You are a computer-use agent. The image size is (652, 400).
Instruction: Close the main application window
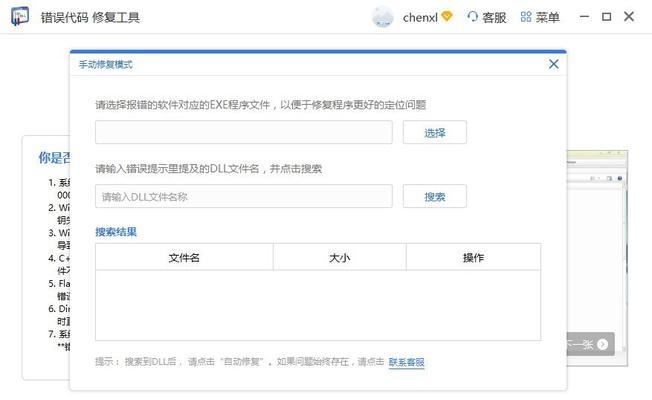[629, 17]
